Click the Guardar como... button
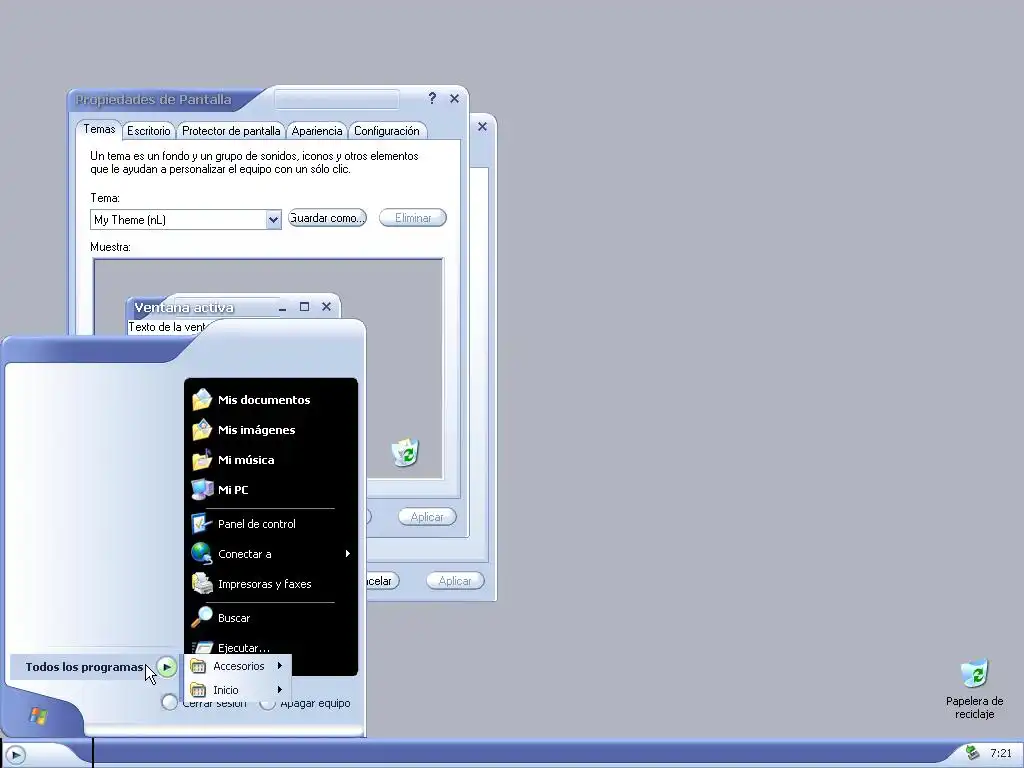Viewport: 1024px width, 768px height. 327,218
